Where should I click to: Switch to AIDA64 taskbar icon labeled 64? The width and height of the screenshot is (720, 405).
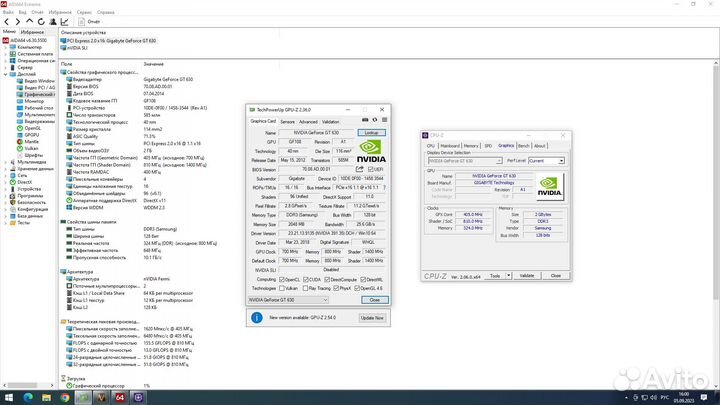(x=120, y=397)
